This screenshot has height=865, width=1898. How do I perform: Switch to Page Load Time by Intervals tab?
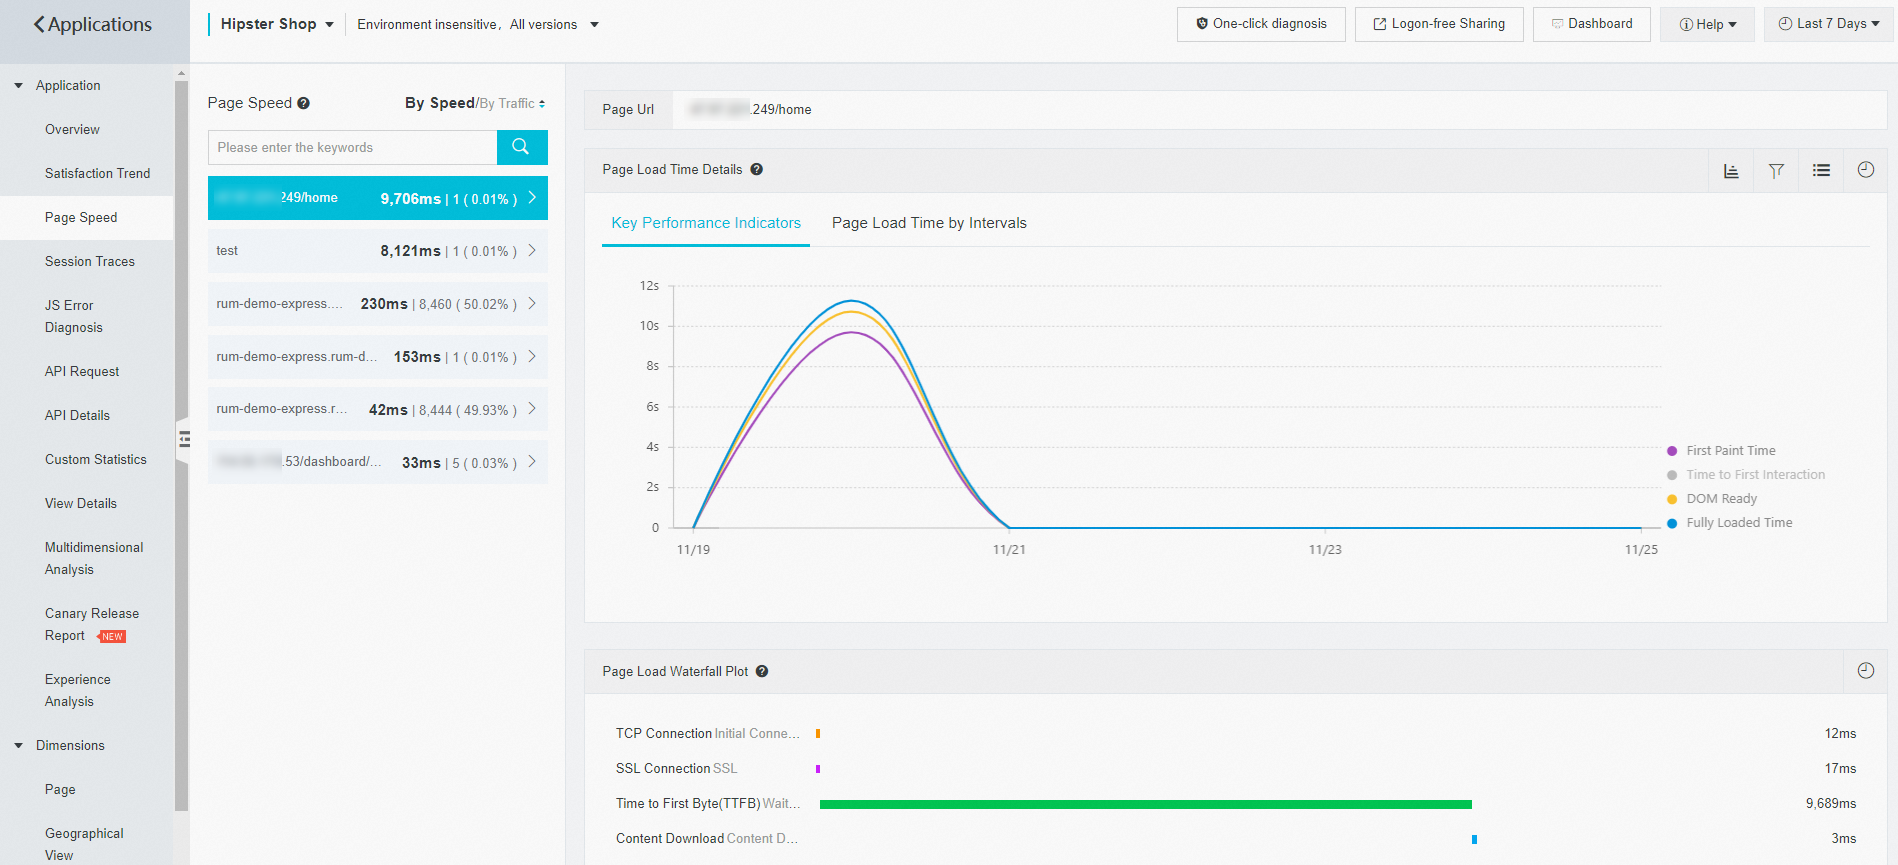tap(928, 223)
